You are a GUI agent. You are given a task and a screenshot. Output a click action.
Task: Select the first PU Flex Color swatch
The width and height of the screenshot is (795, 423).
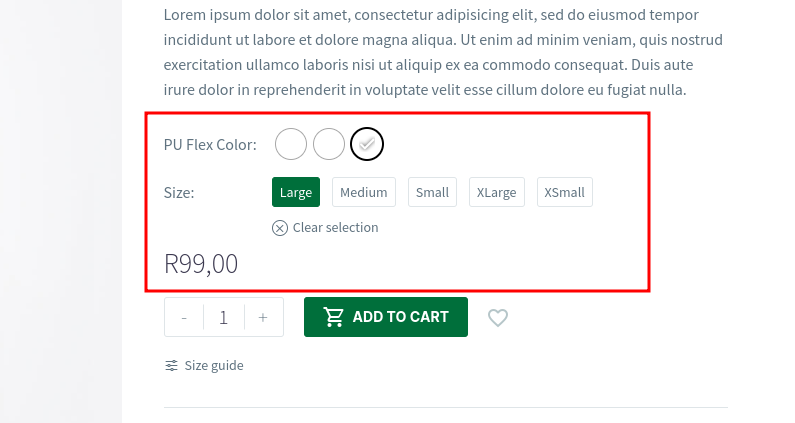coord(291,144)
